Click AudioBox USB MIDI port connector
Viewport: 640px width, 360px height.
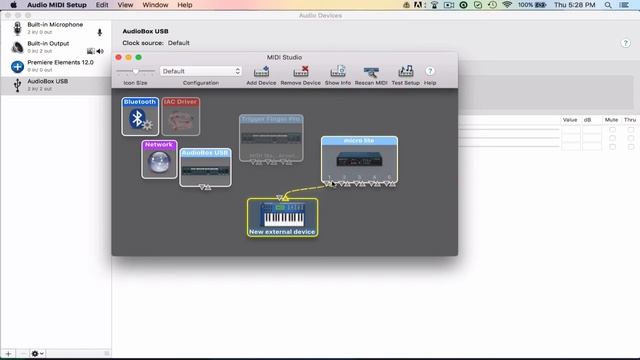click(x=205, y=187)
